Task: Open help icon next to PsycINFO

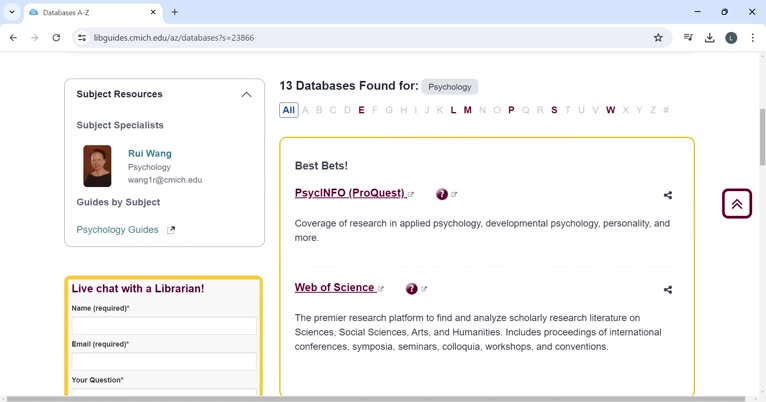Action: click(442, 194)
